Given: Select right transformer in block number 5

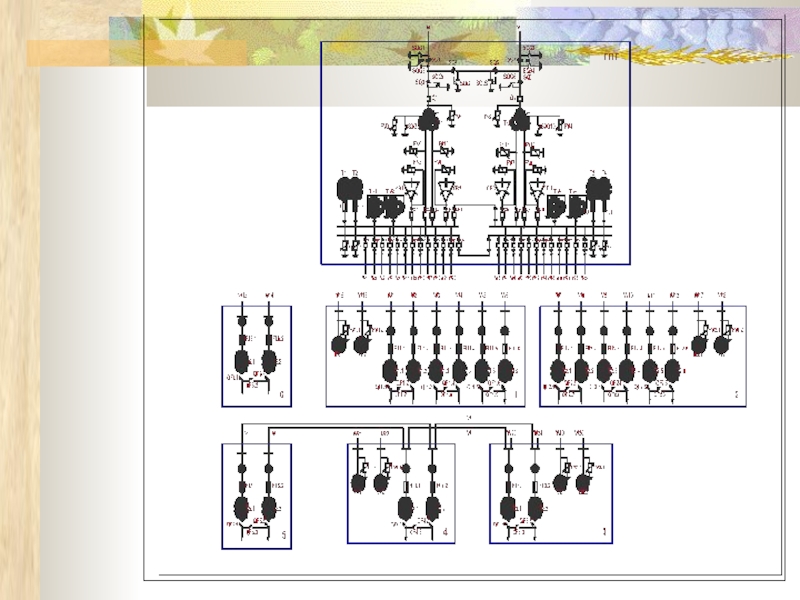Looking at the screenshot, I should [268, 506].
